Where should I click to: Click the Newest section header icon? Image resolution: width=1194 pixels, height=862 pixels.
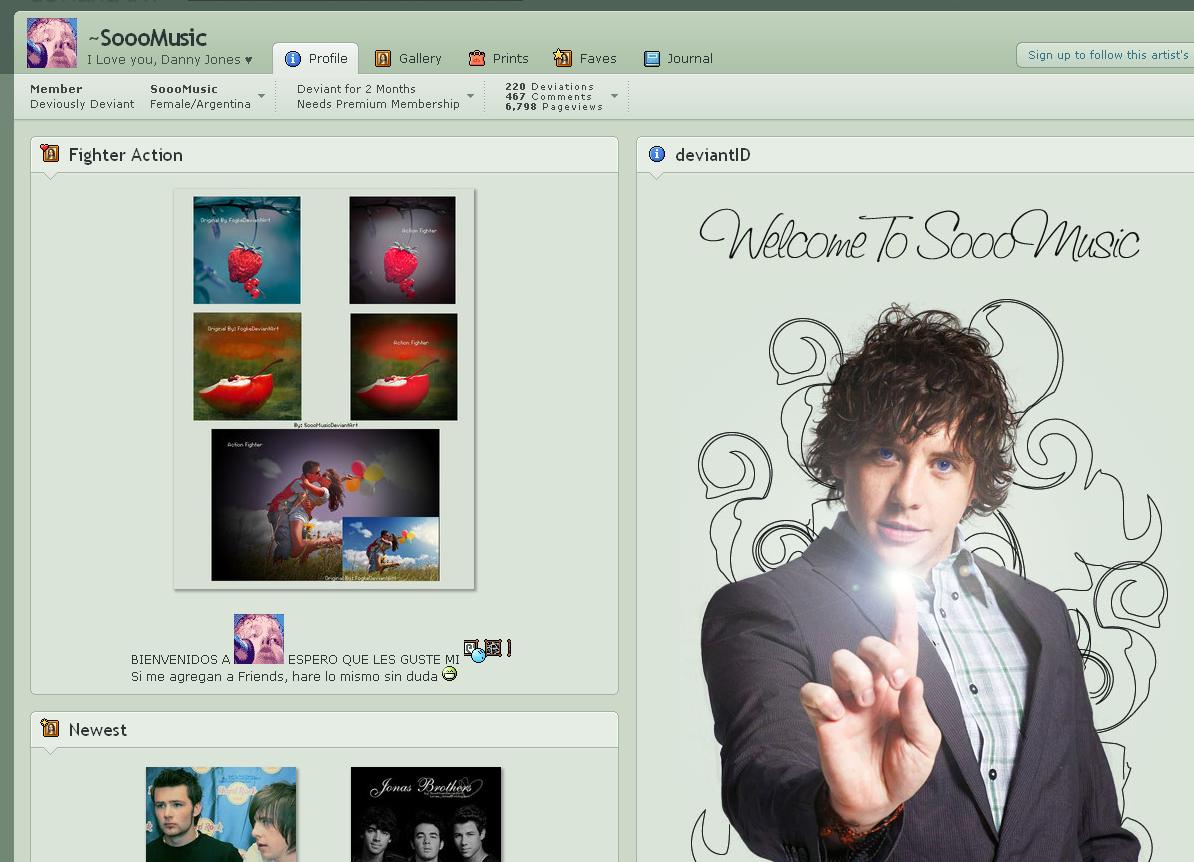(50, 729)
